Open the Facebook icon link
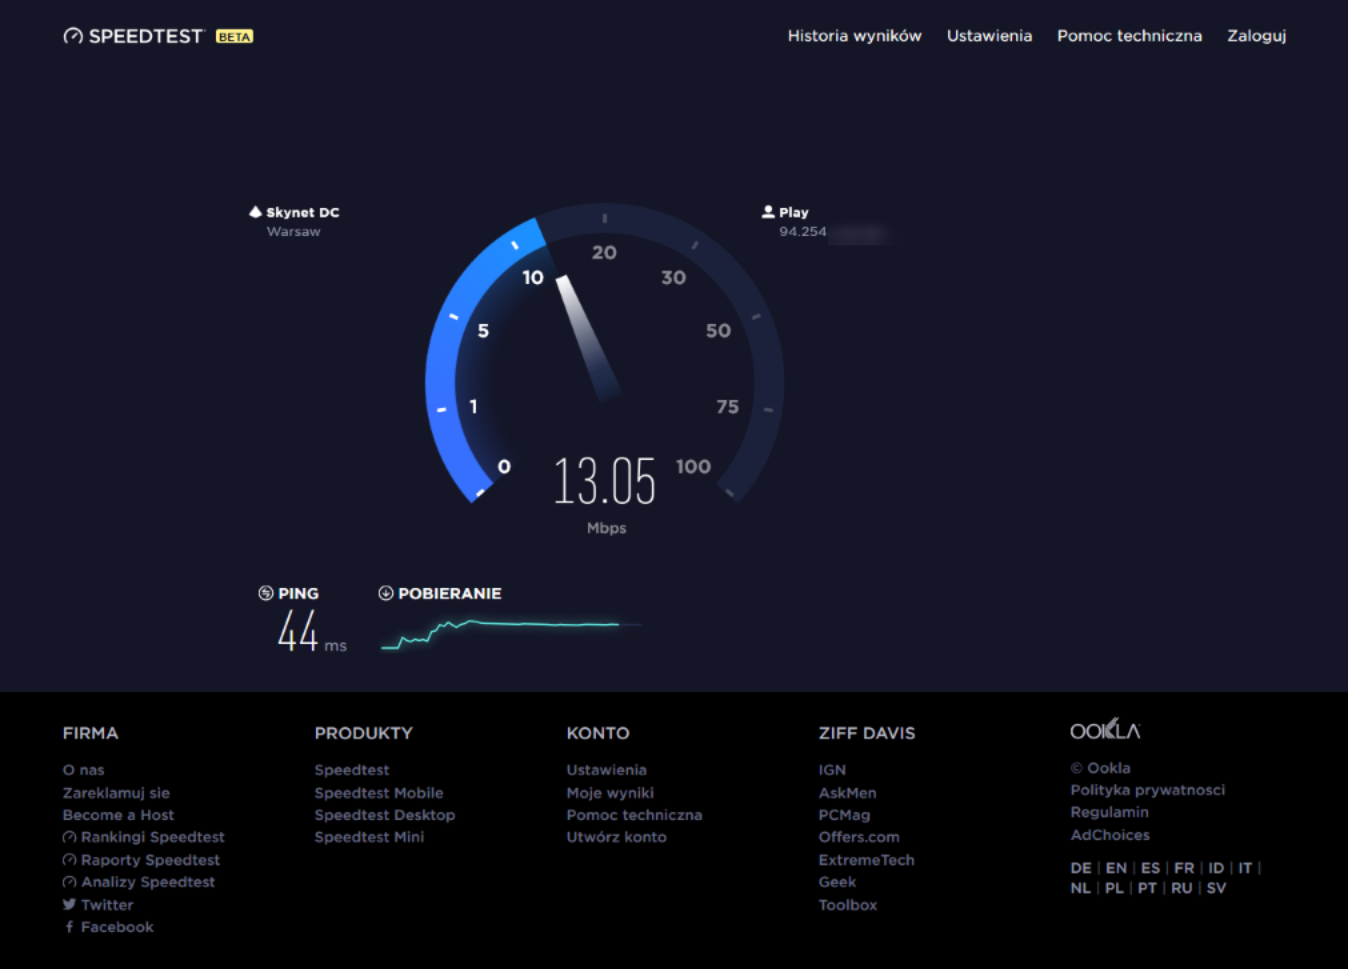The width and height of the screenshot is (1348, 969). [69, 927]
